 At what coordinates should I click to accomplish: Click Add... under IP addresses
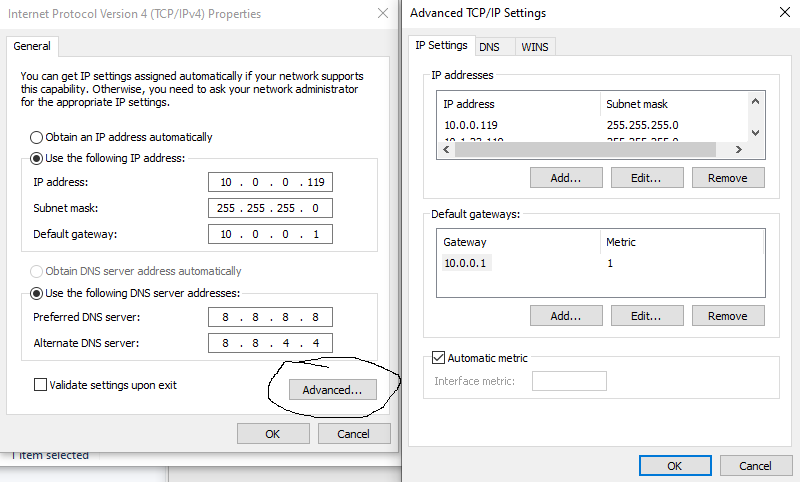(566, 177)
